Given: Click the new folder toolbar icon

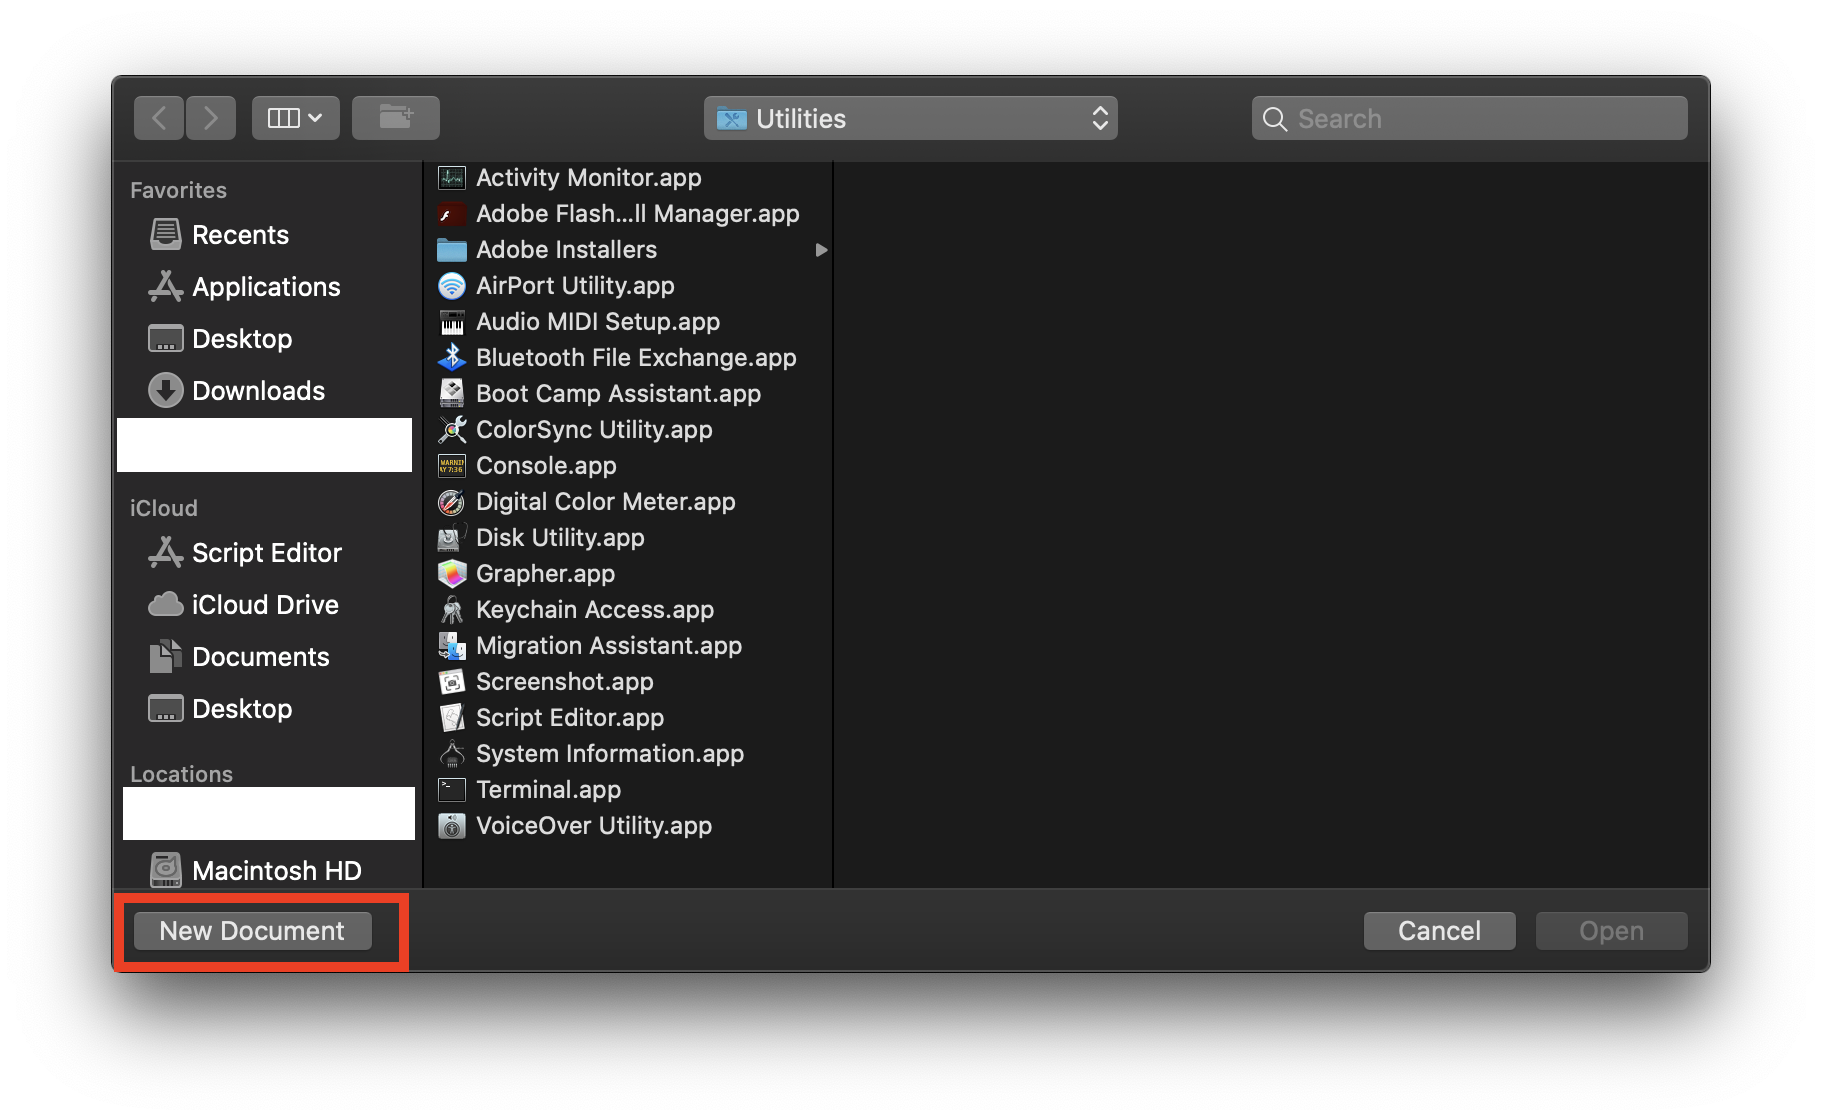Looking at the screenshot, I should pos(395,117).
